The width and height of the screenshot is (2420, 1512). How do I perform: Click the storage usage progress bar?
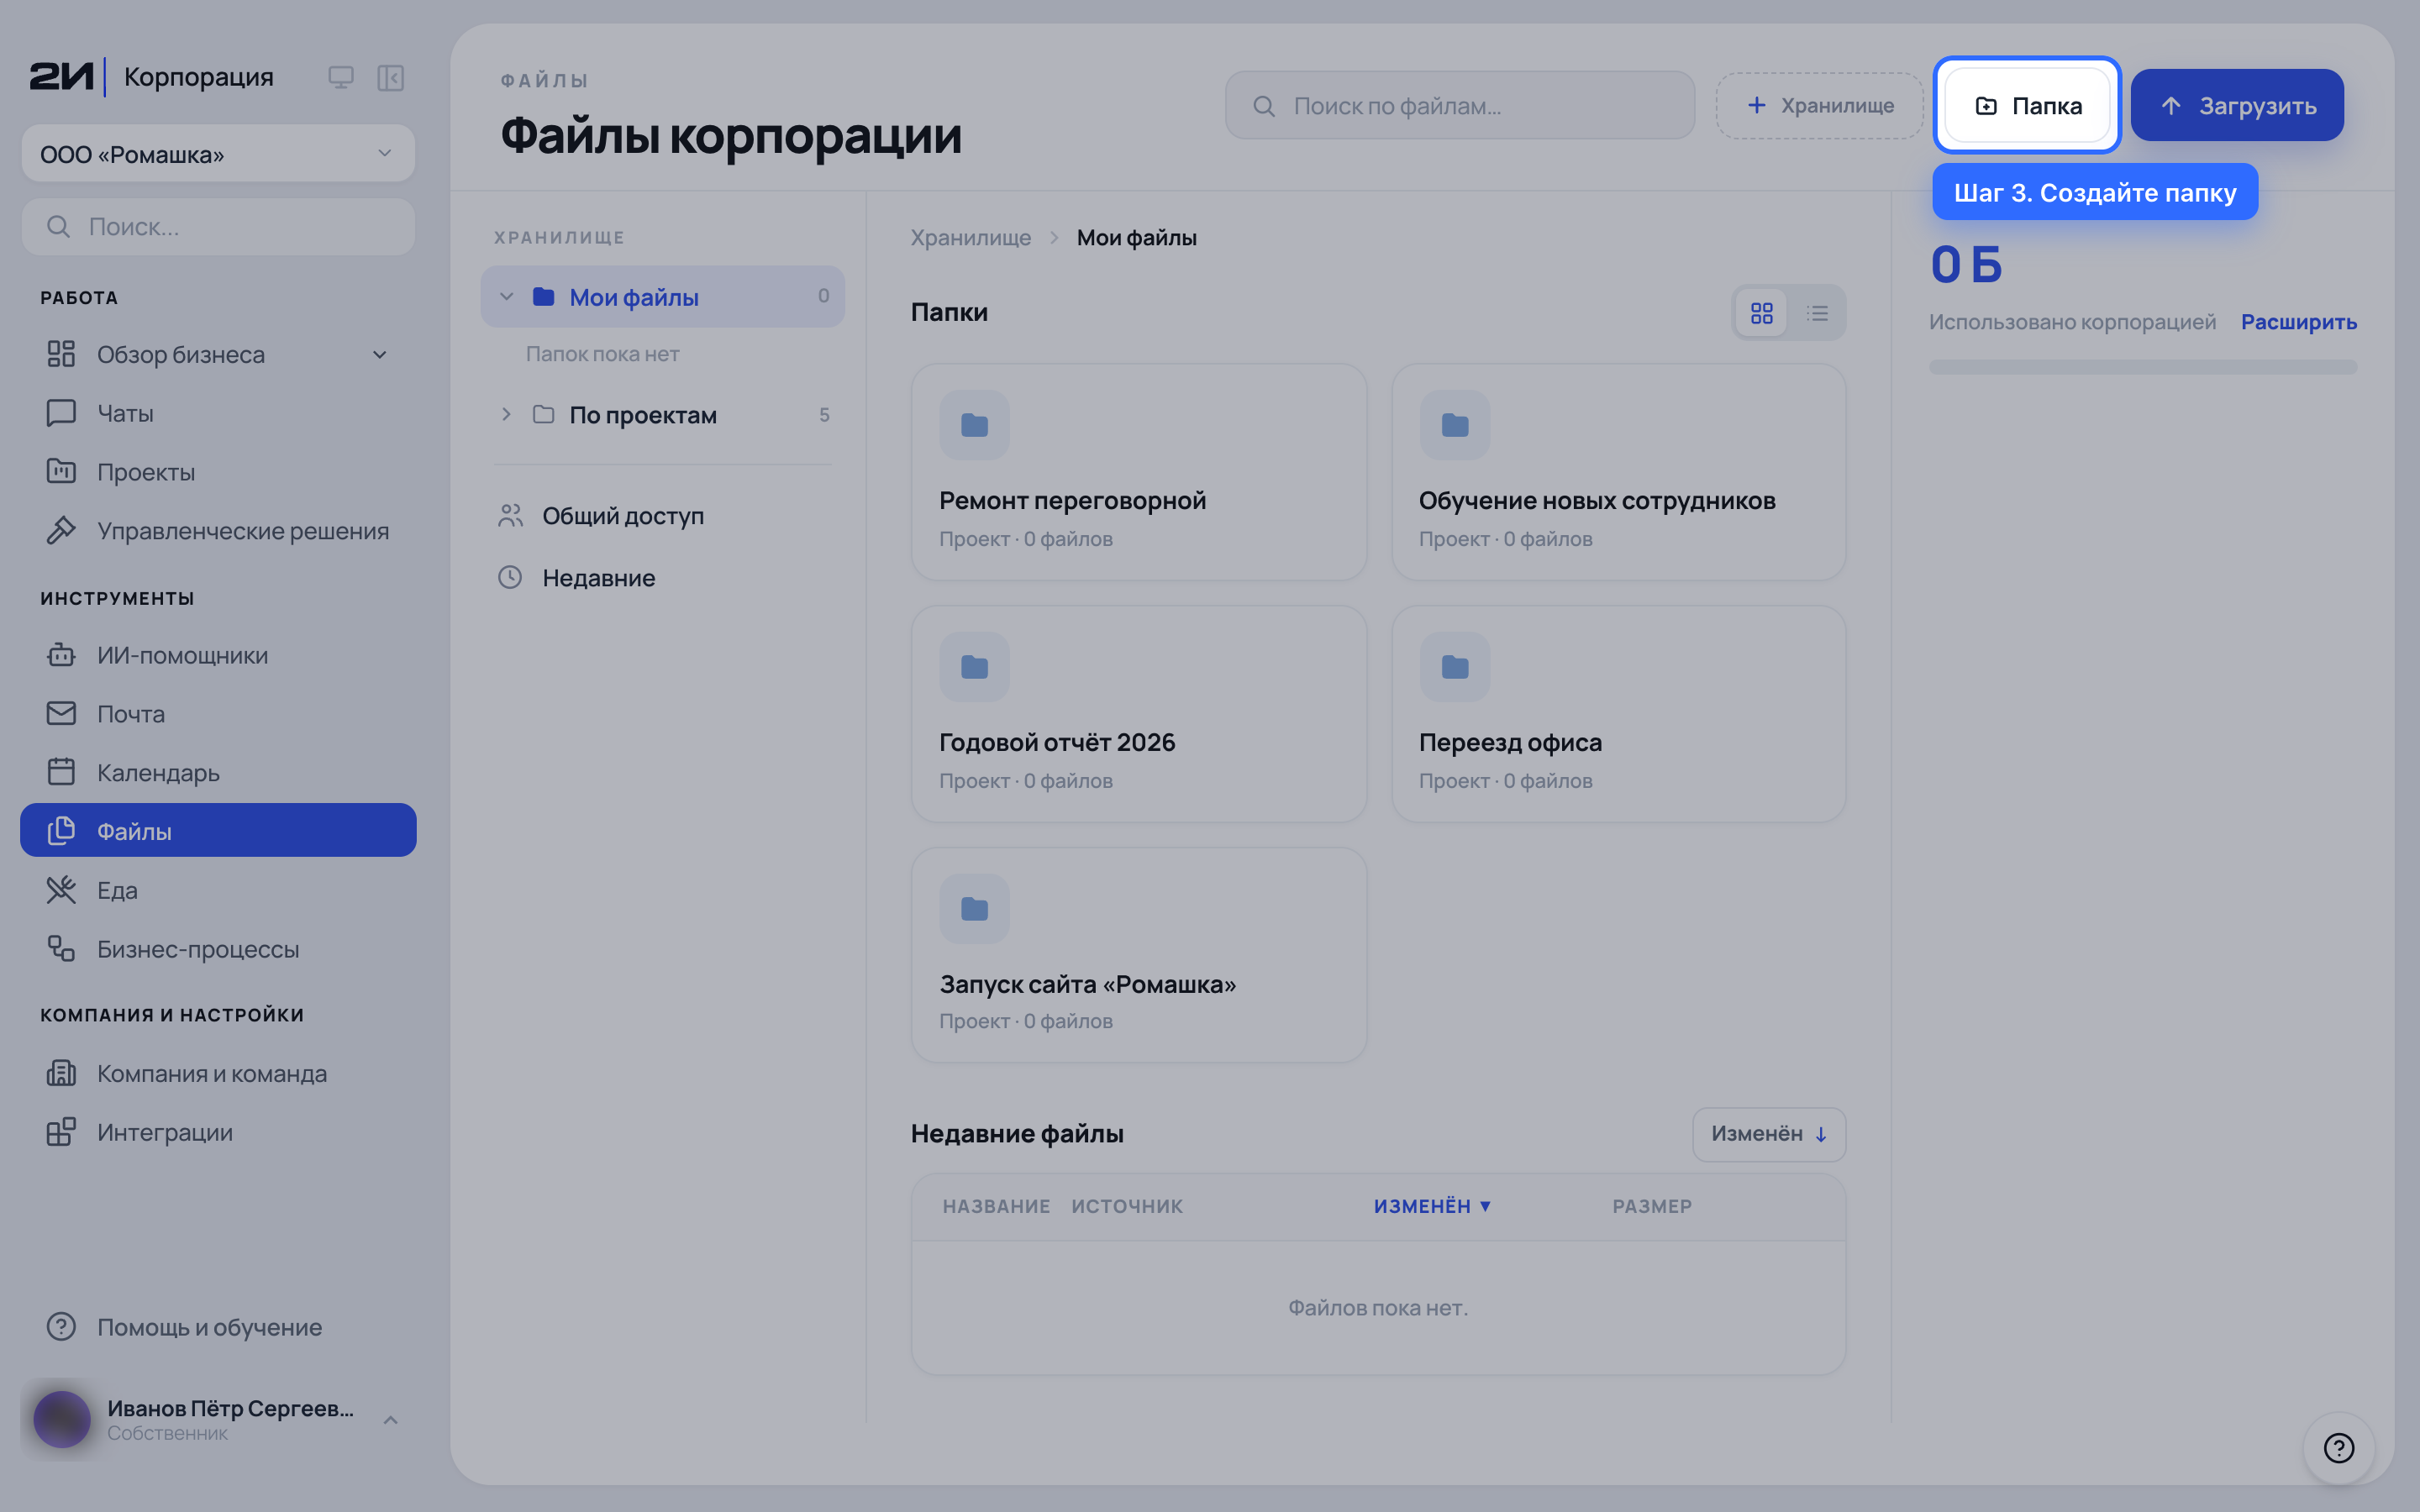click(2142, 367)
